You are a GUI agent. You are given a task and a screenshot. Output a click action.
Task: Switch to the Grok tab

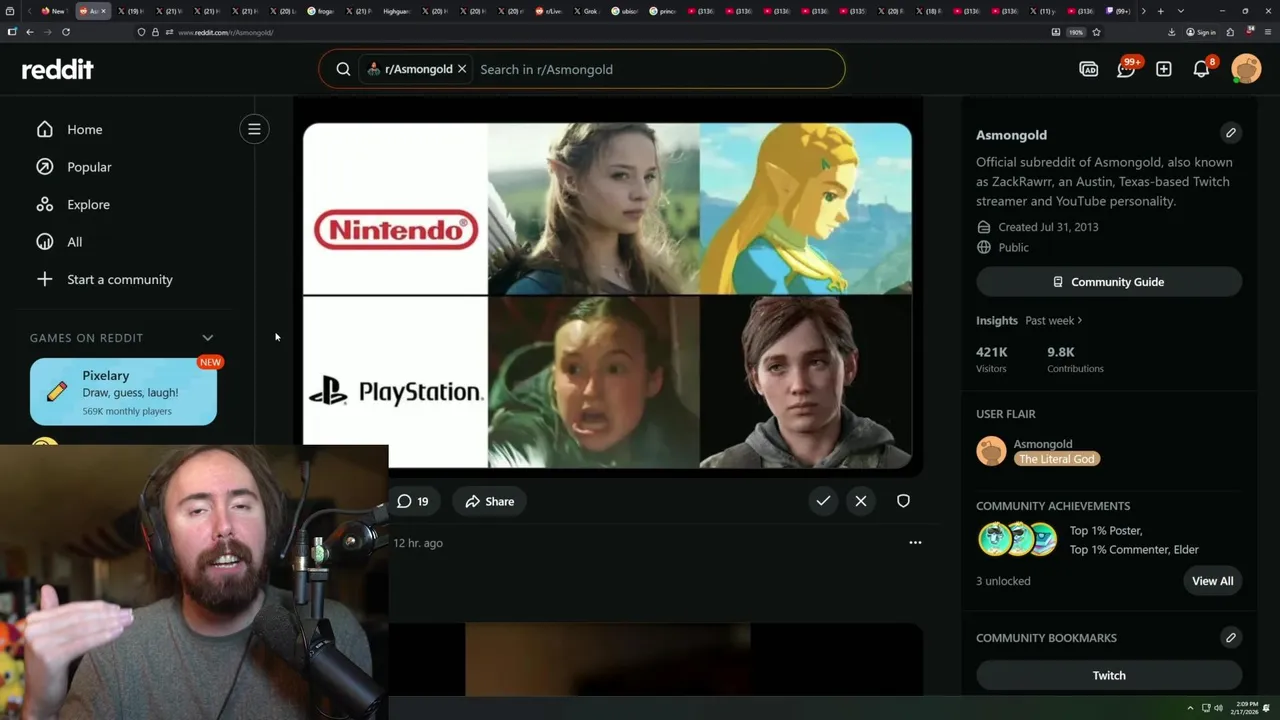585,11
